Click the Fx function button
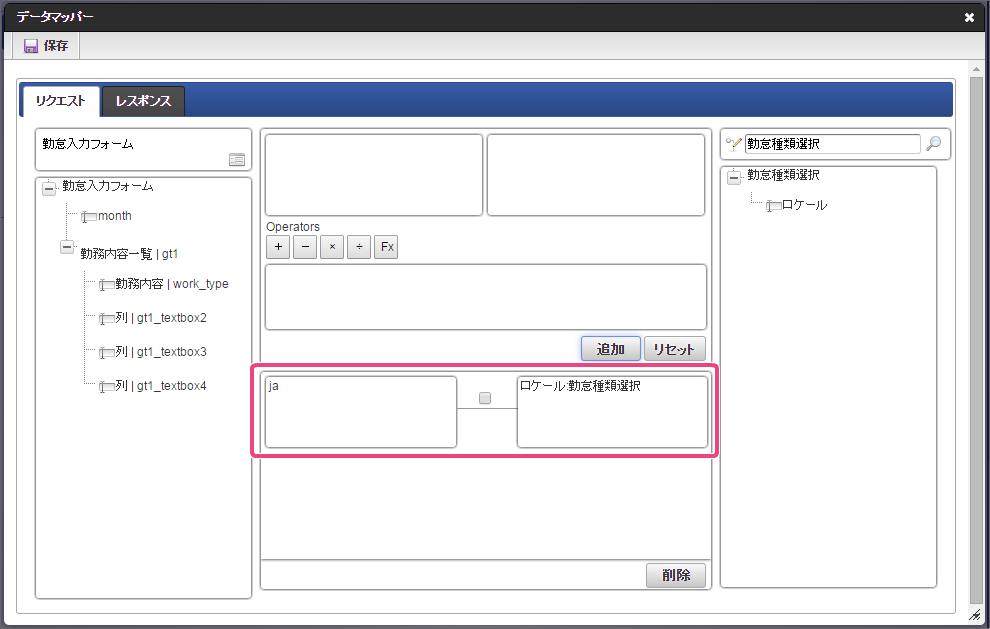 (386, 247)
